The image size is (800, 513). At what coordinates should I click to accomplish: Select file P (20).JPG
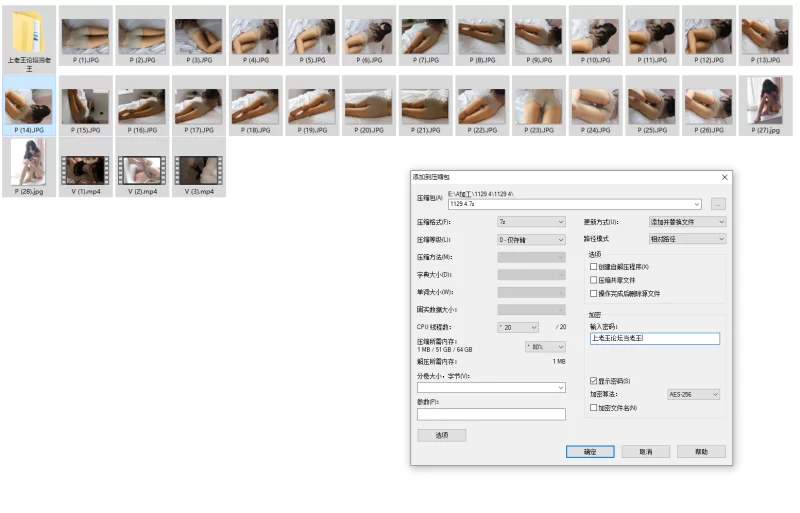[368, 106]
